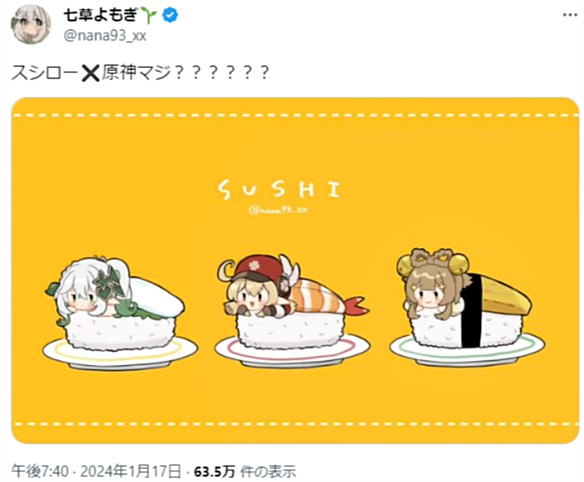This screenshot has height=482, width=584.
Task: Click the X symbol in tweet text
Action: pos(90,73)
